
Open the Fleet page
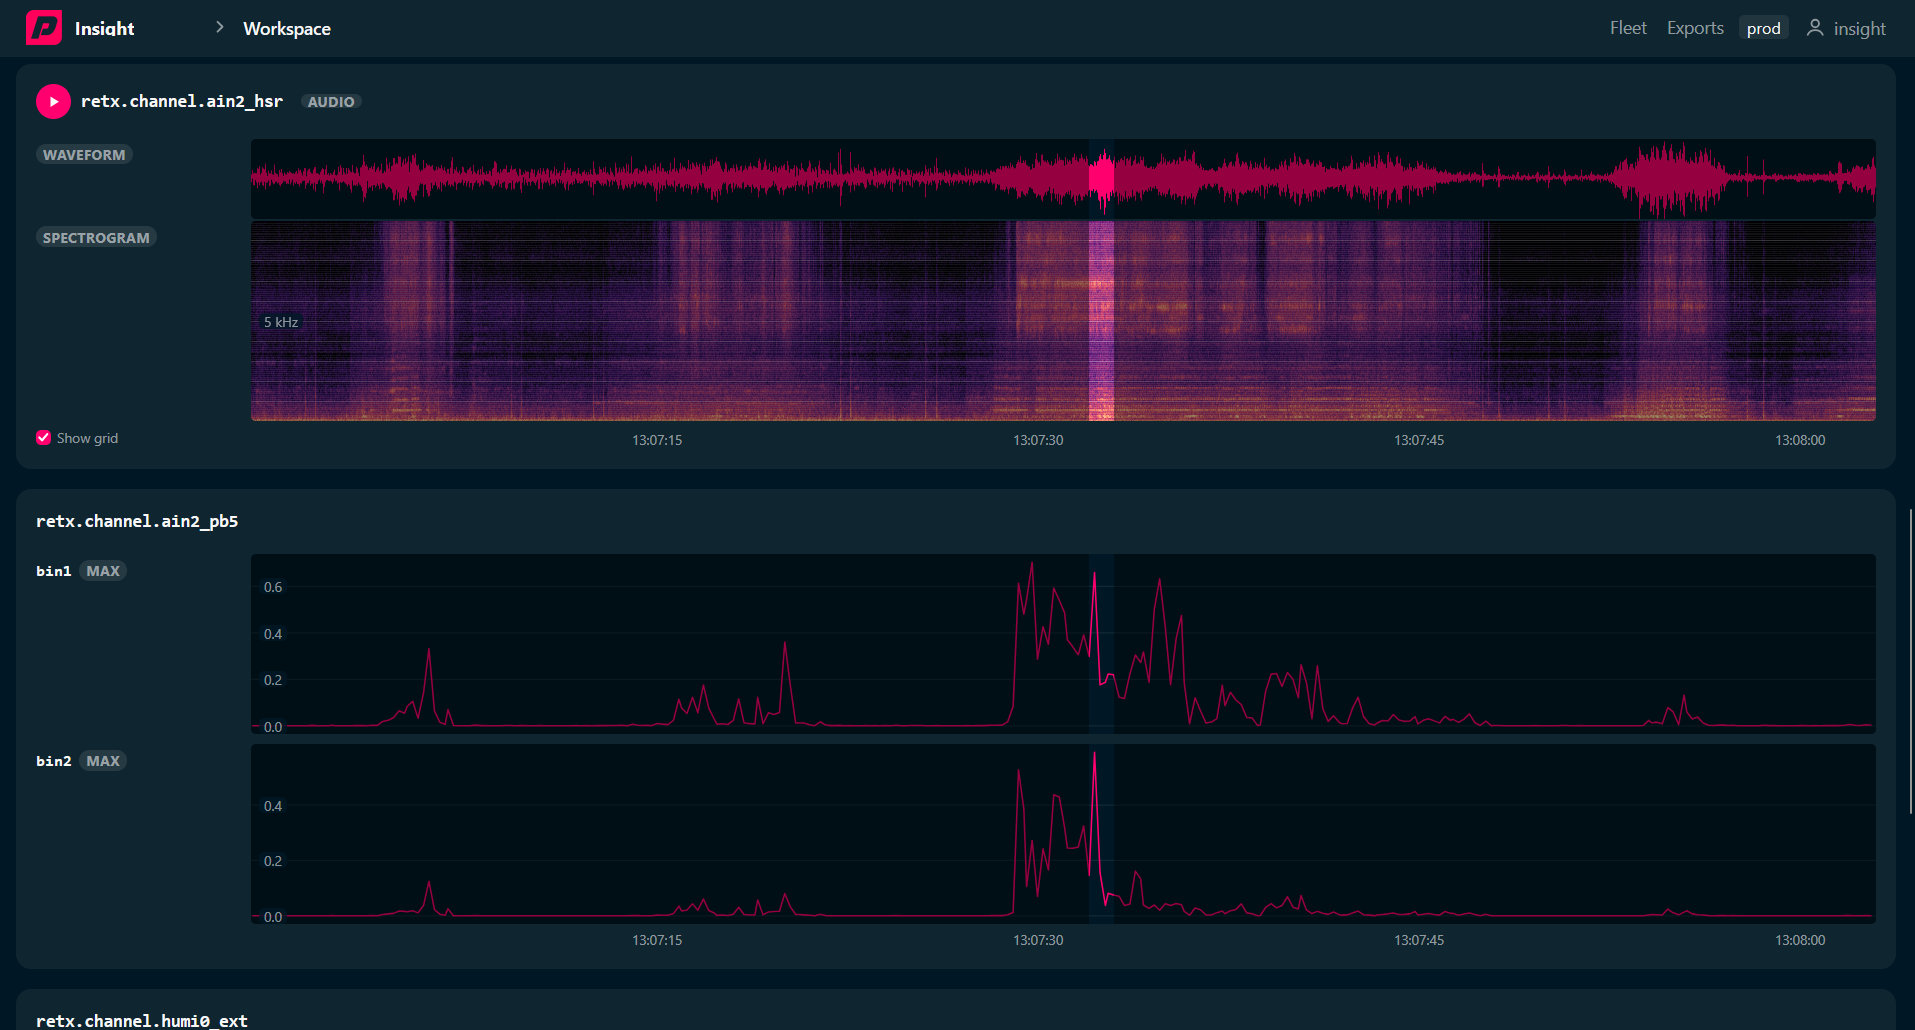(1628, 28)
